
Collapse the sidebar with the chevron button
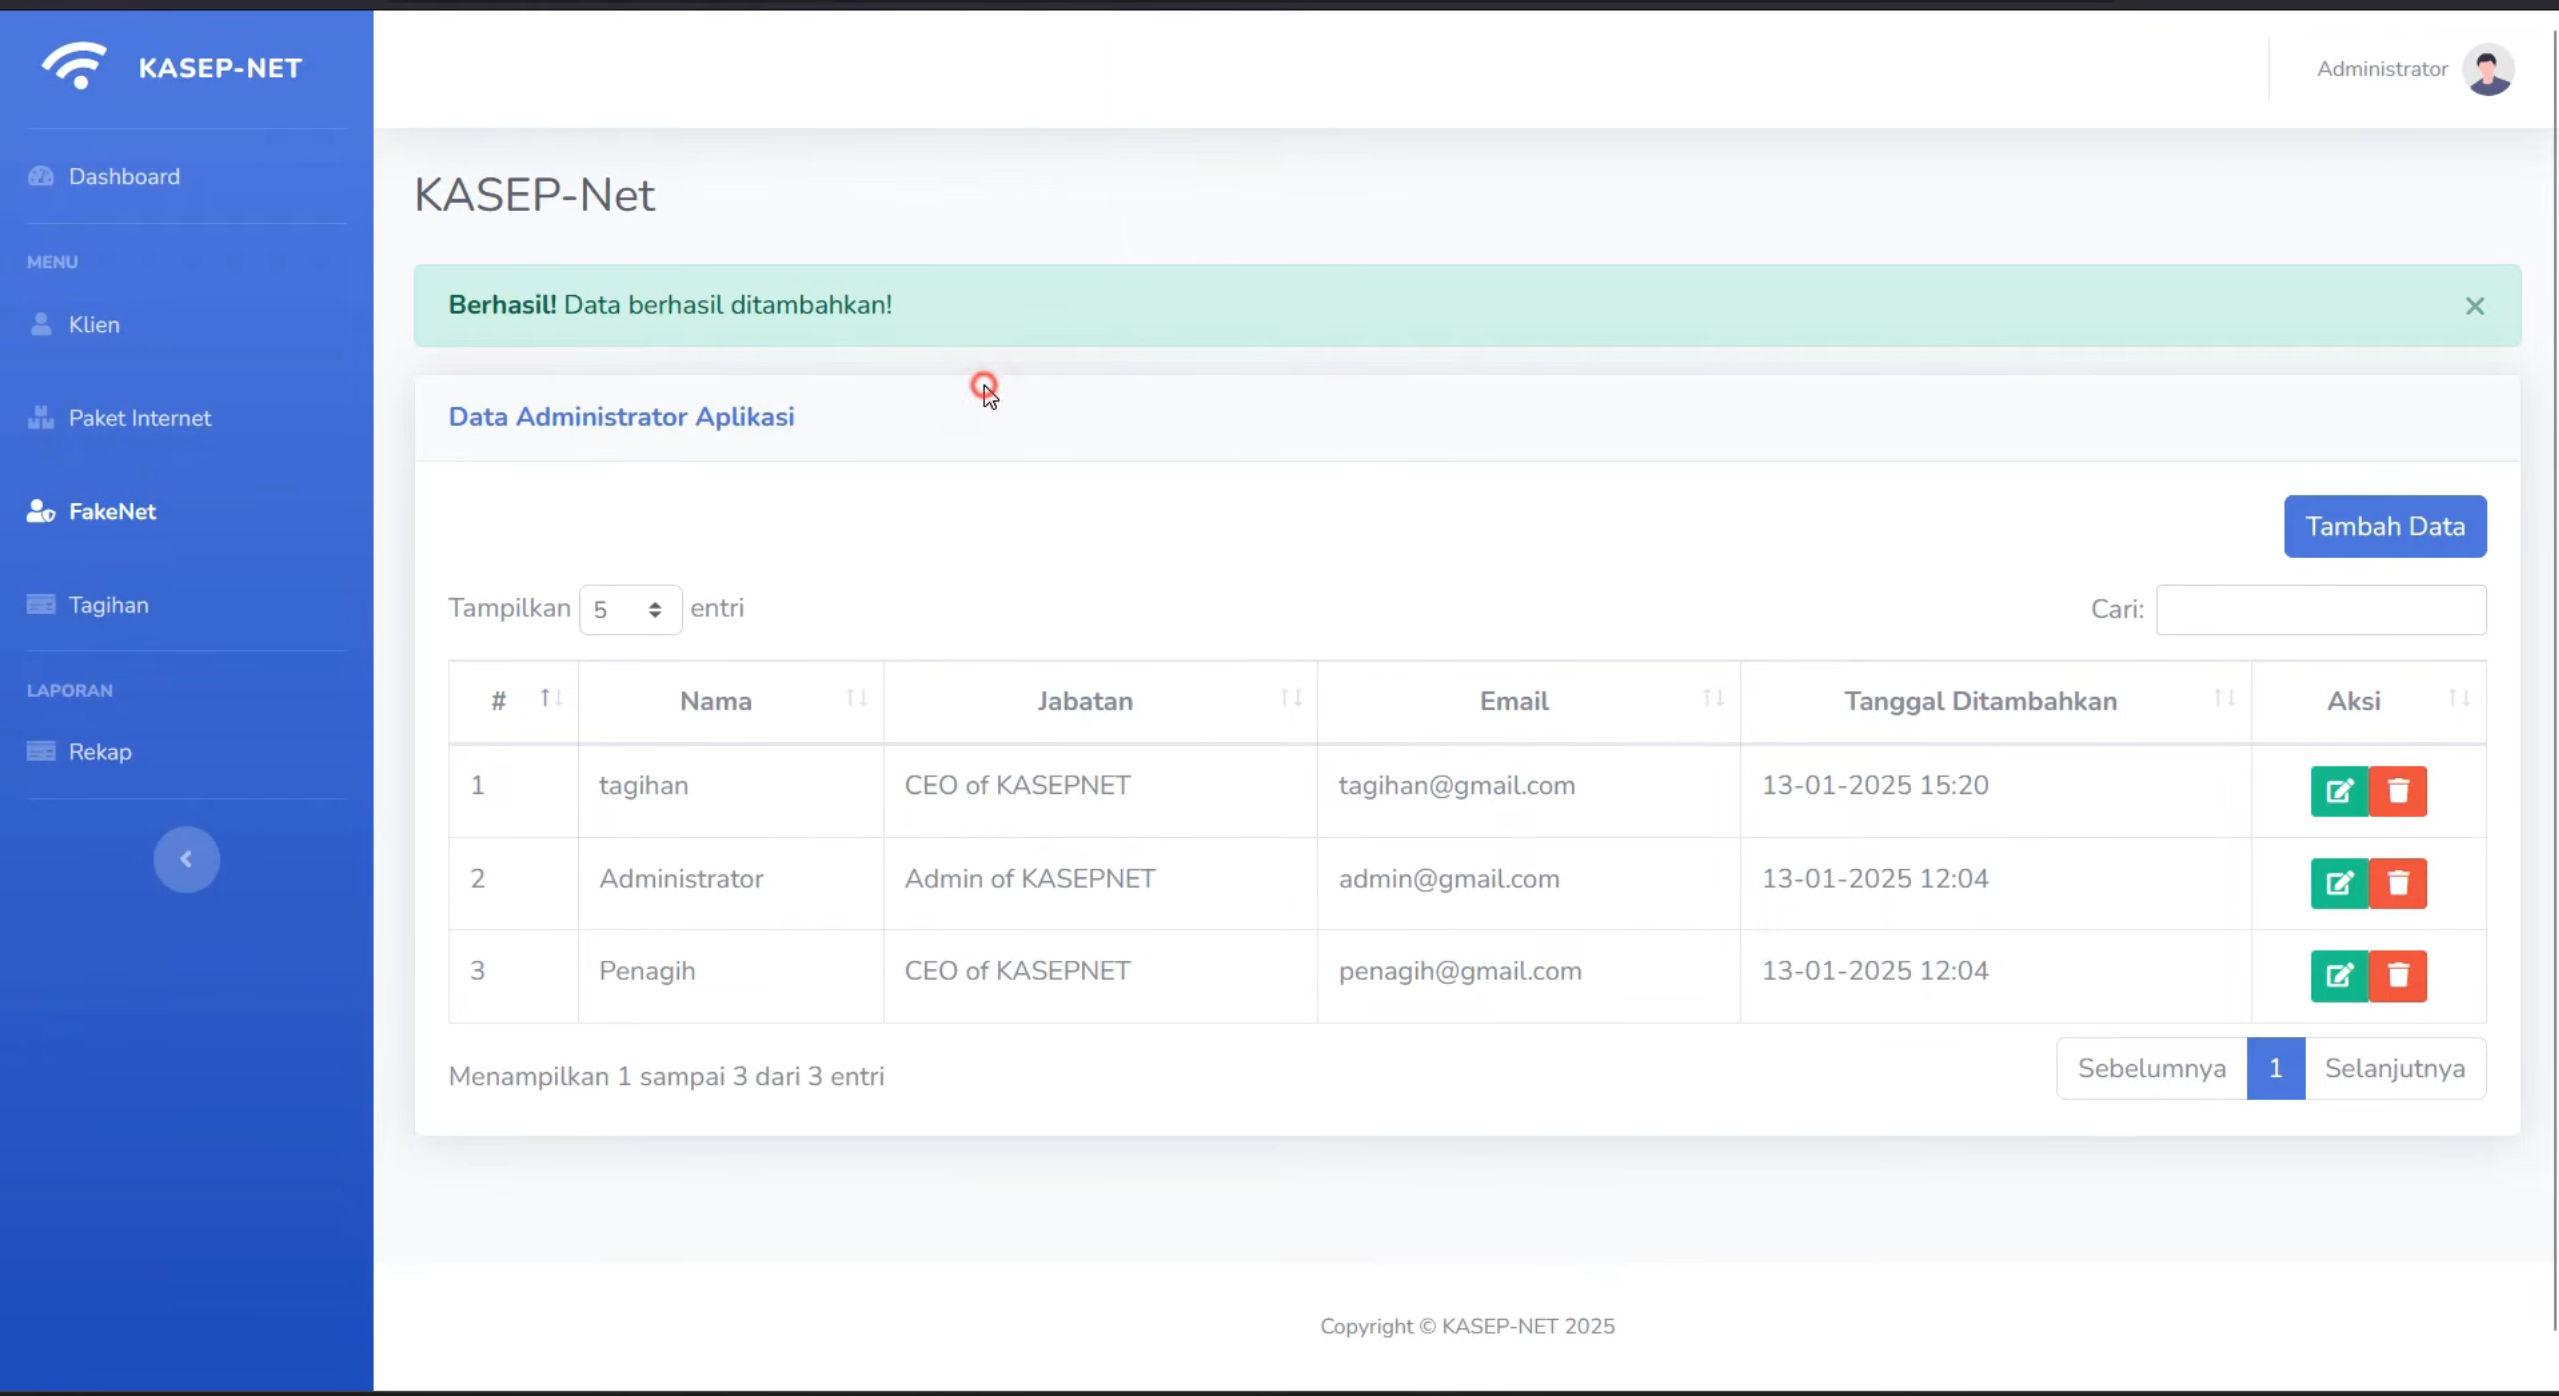(x=186, y=859)
